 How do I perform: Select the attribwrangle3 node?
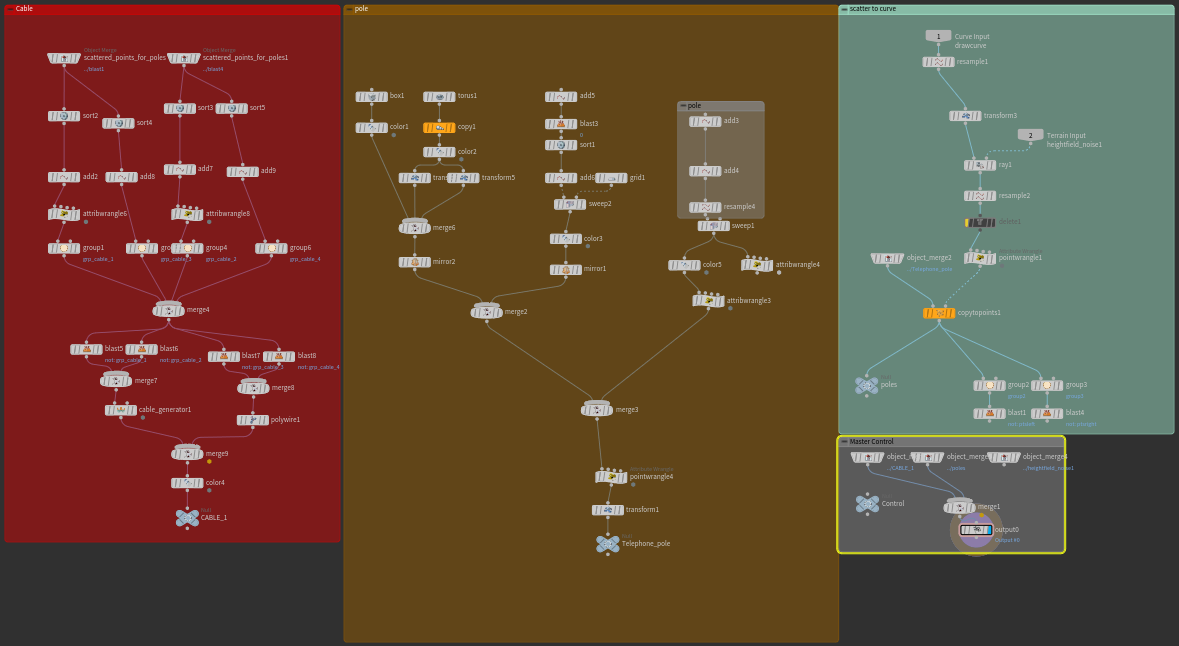[708, 301]
